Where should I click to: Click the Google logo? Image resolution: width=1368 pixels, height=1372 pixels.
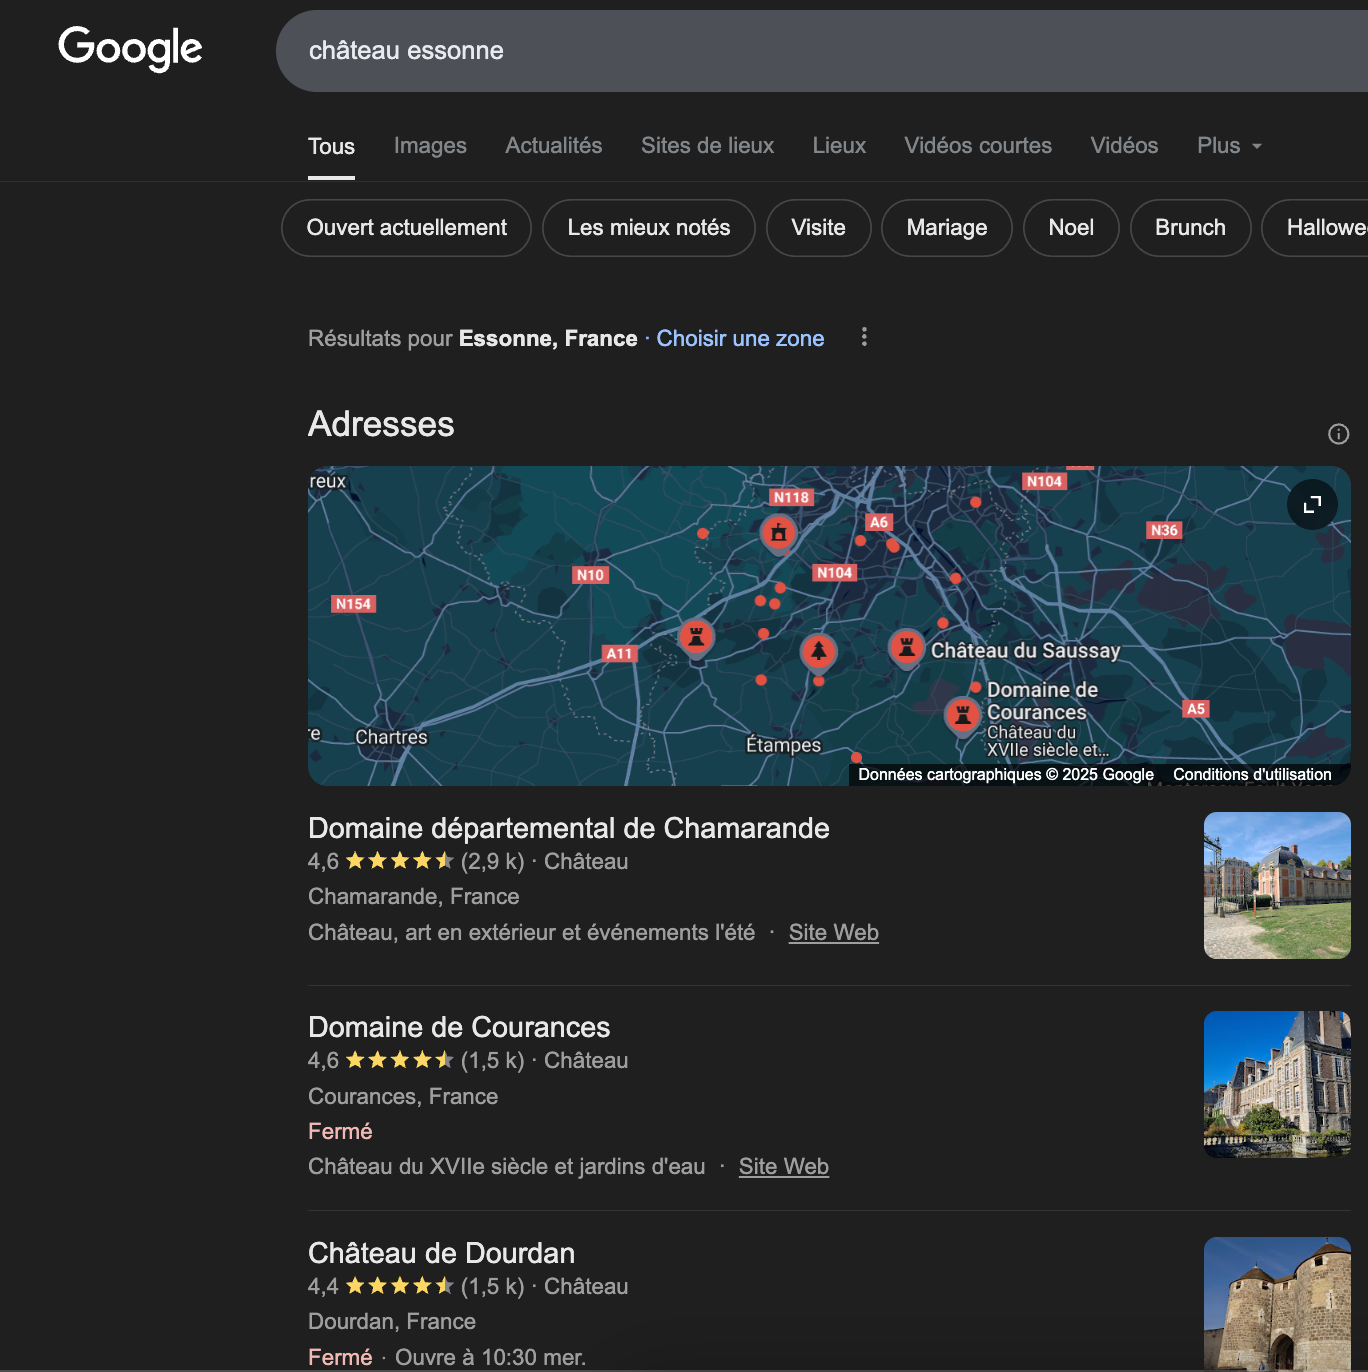point(130,48)
